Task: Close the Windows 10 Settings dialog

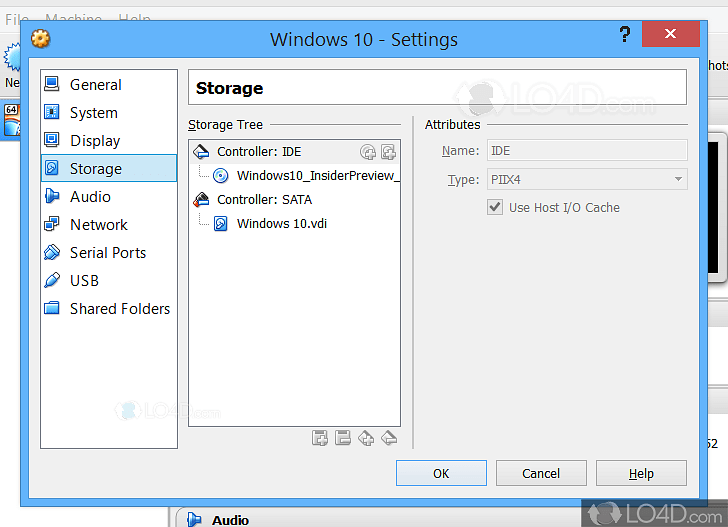Action: point(670,33)
